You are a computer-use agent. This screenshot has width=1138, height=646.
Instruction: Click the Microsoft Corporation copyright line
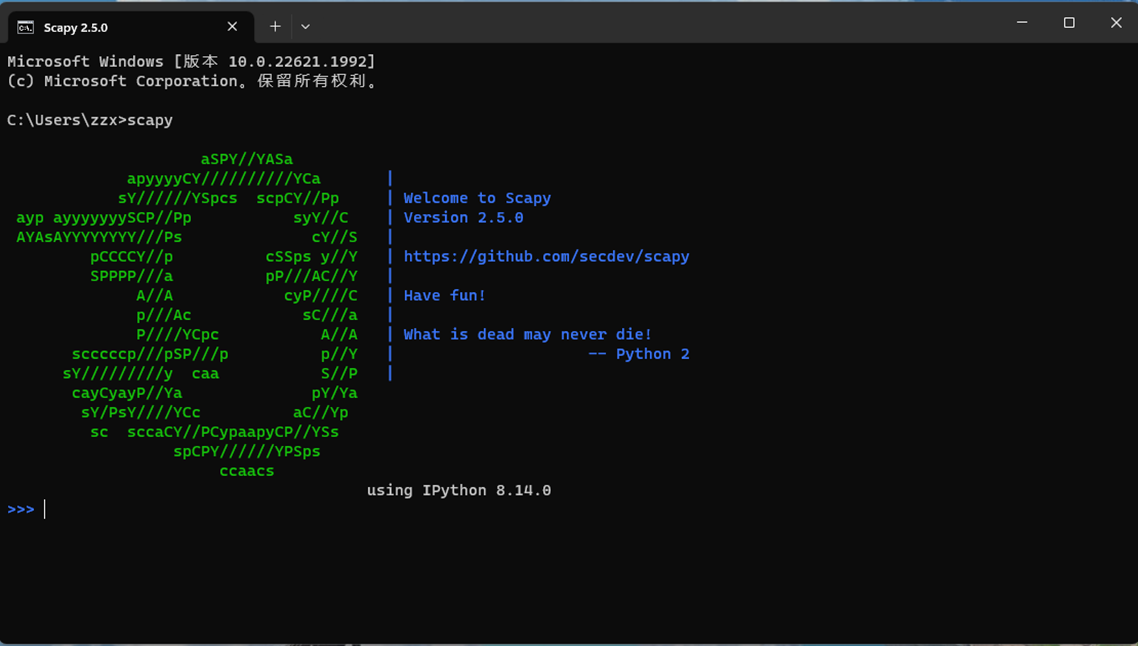point(192,81)
